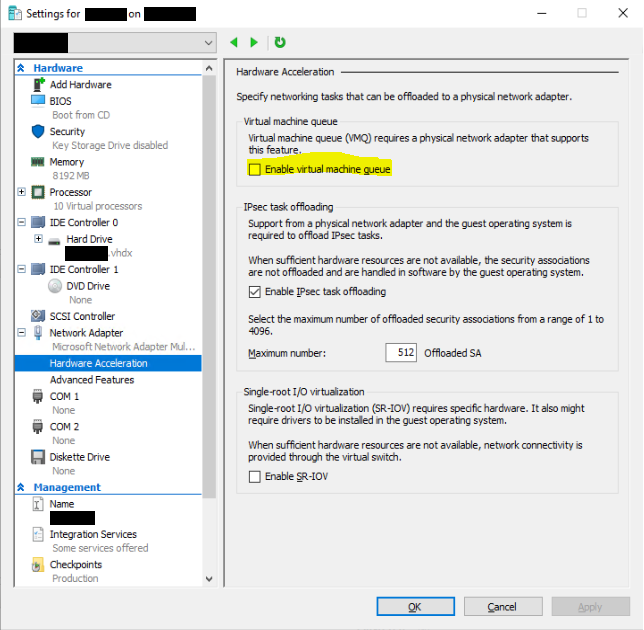Uncheck Enable IPsec task offloading
The height and width of the screenshot is (630, 644).
click(x=254, y=292)
